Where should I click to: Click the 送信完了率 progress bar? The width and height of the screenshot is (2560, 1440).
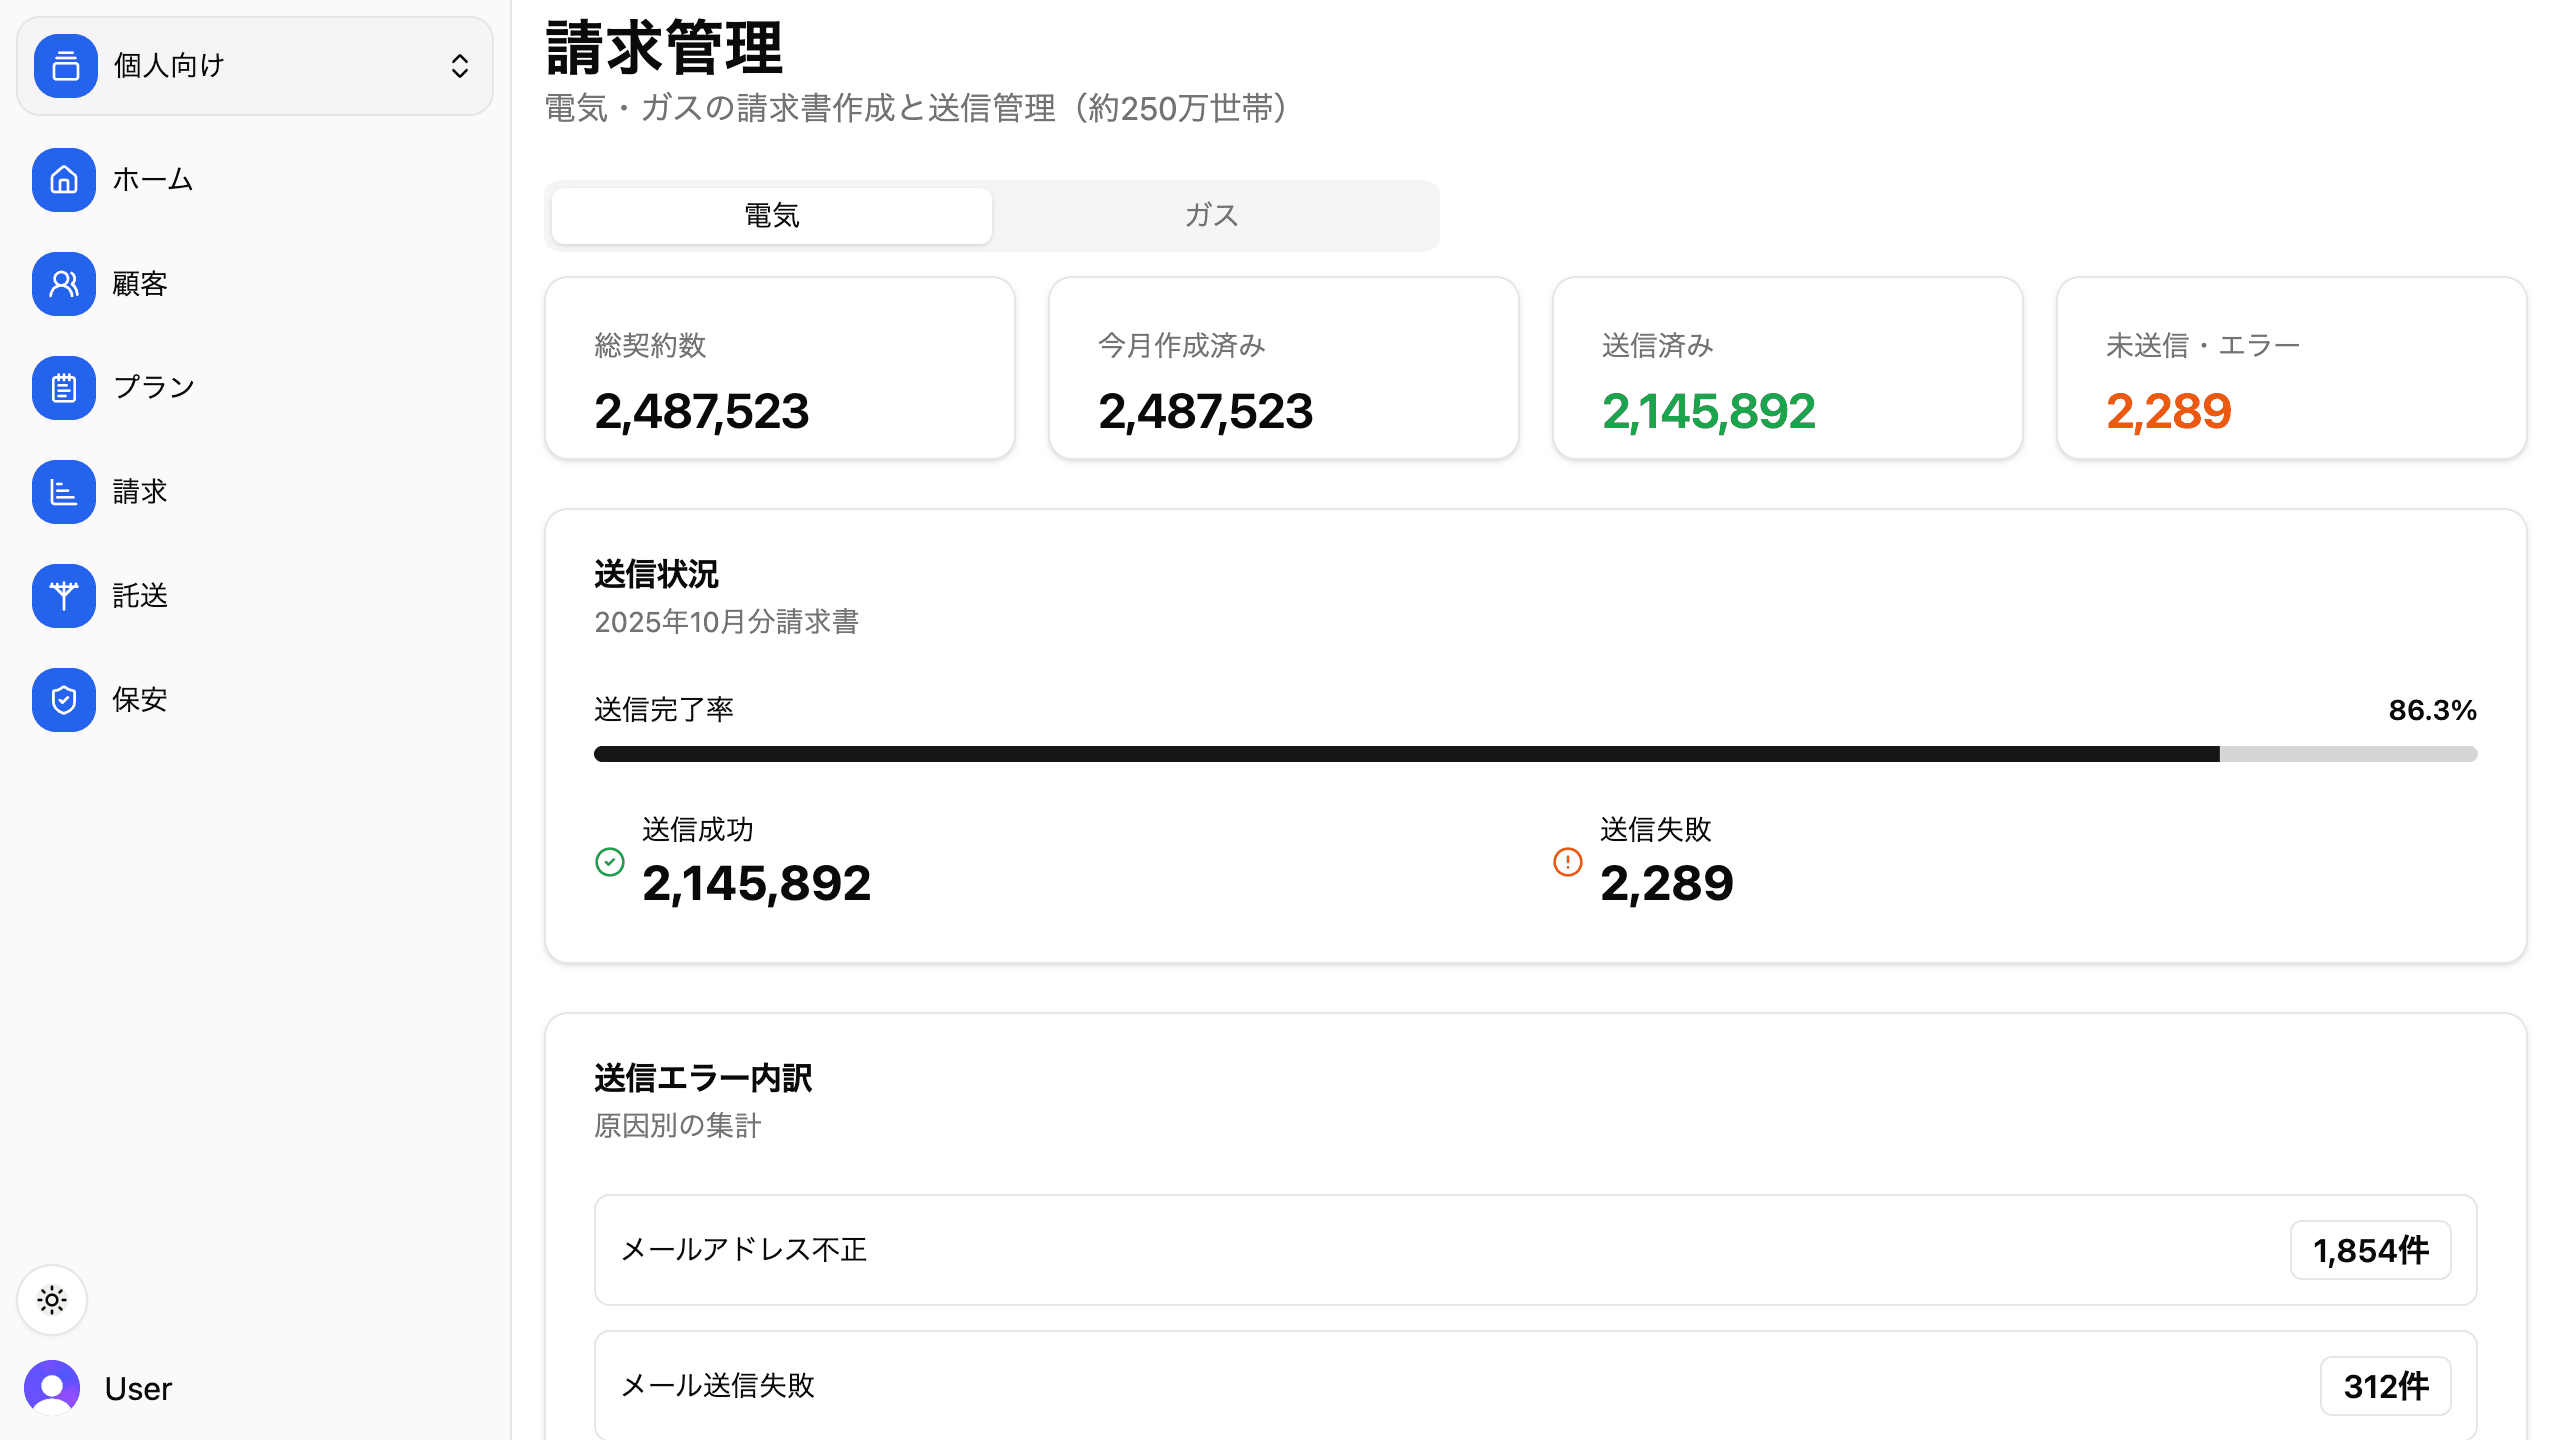tap(1535, 754)
